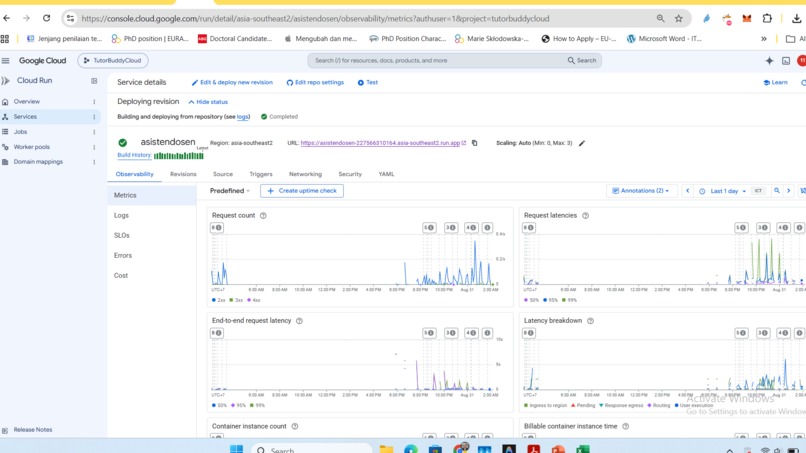Click the browser address bar URL
Screen dimensions: 806x453
tap(315, 19)
